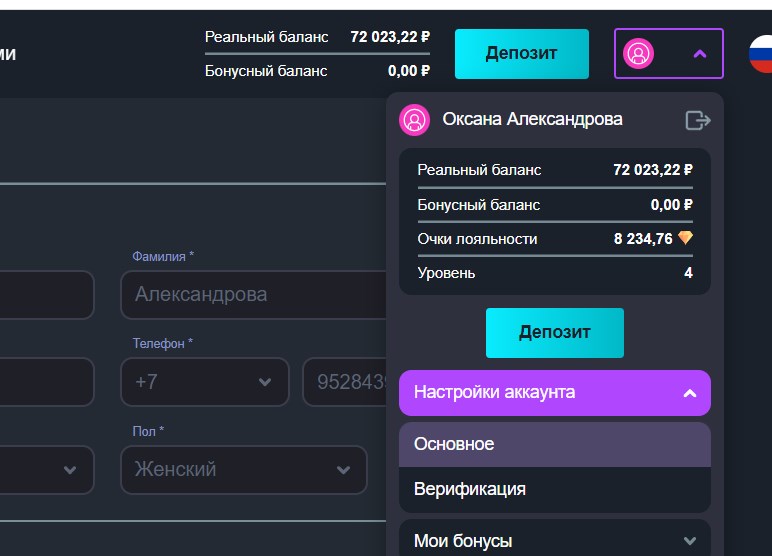The height and width of the screenshot is (556, 772).
Task: Click the Реальный баланс amount in the header
Action: click(x=390, y=37)
